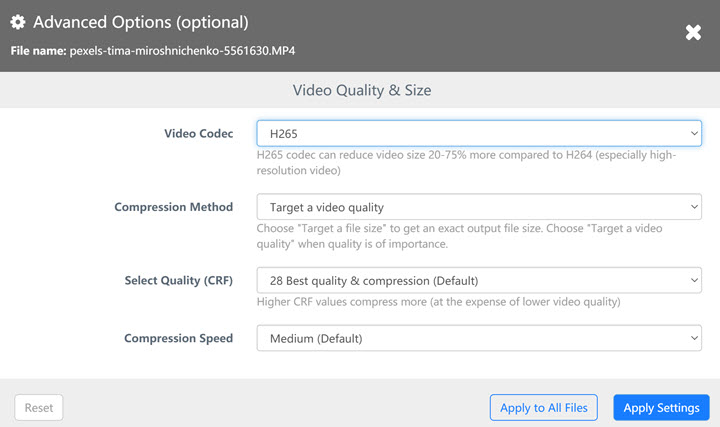Screen dimensions: 720x427
Task: Click the bold File name: label
Action: pos(39,49)
